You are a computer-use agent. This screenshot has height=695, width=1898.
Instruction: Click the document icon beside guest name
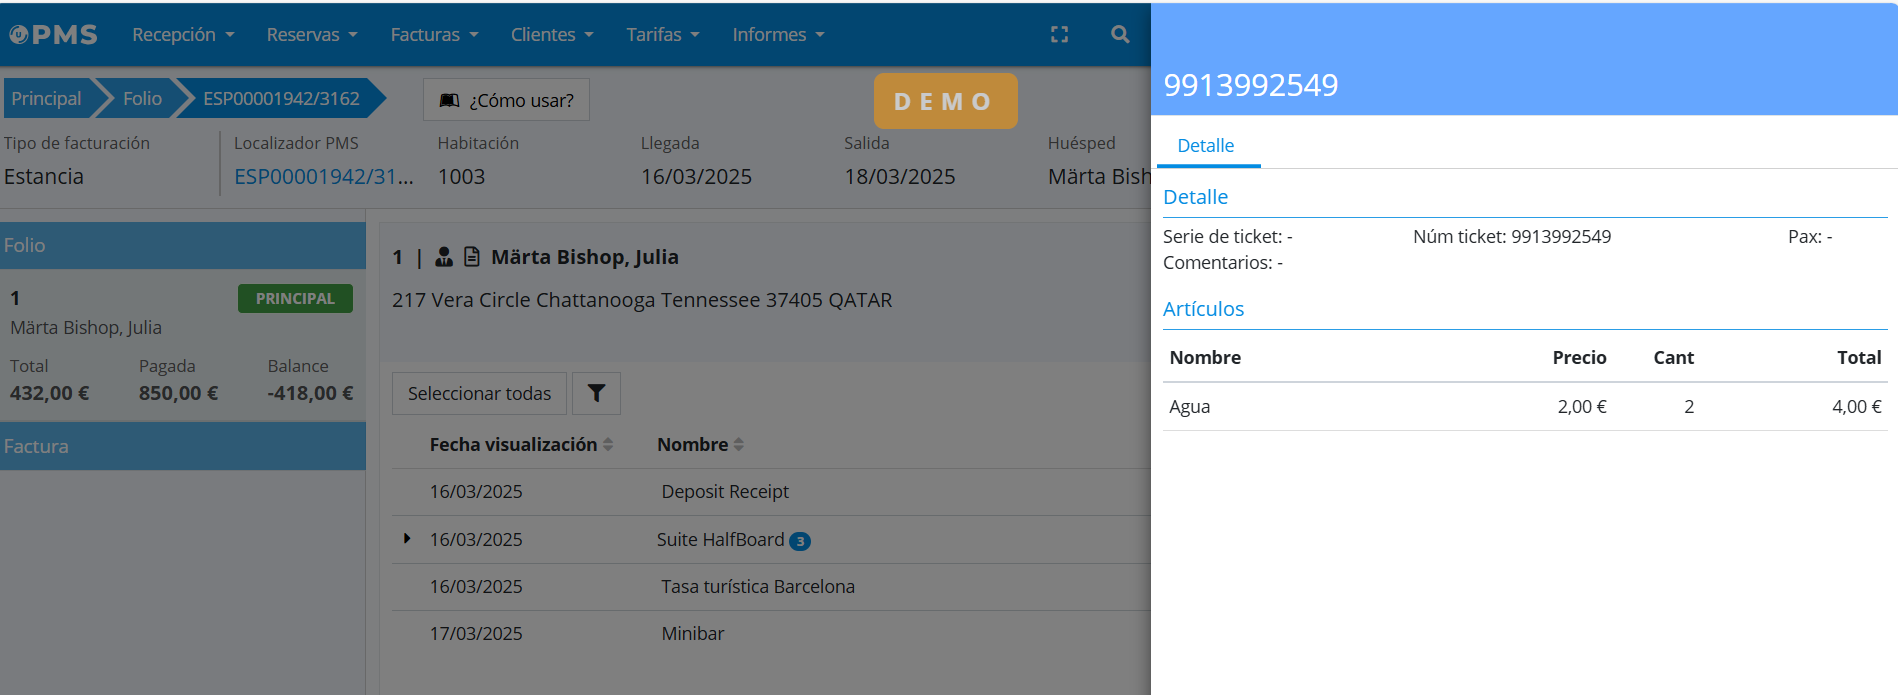(472, 257)
